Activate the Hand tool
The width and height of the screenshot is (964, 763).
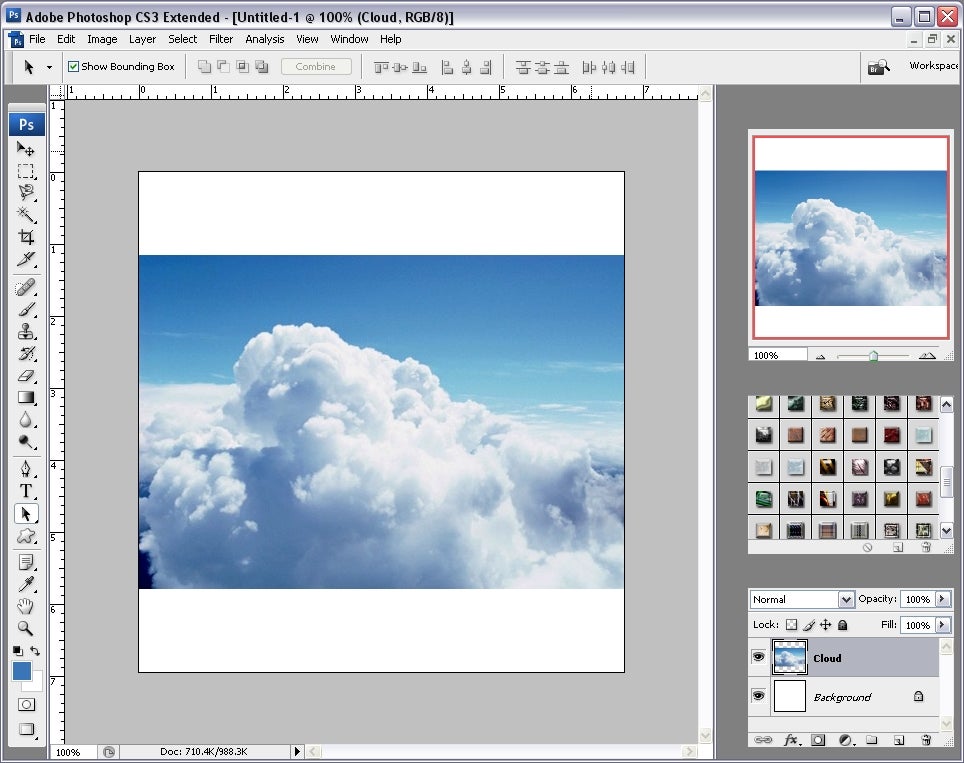click(x=26, y=606)
